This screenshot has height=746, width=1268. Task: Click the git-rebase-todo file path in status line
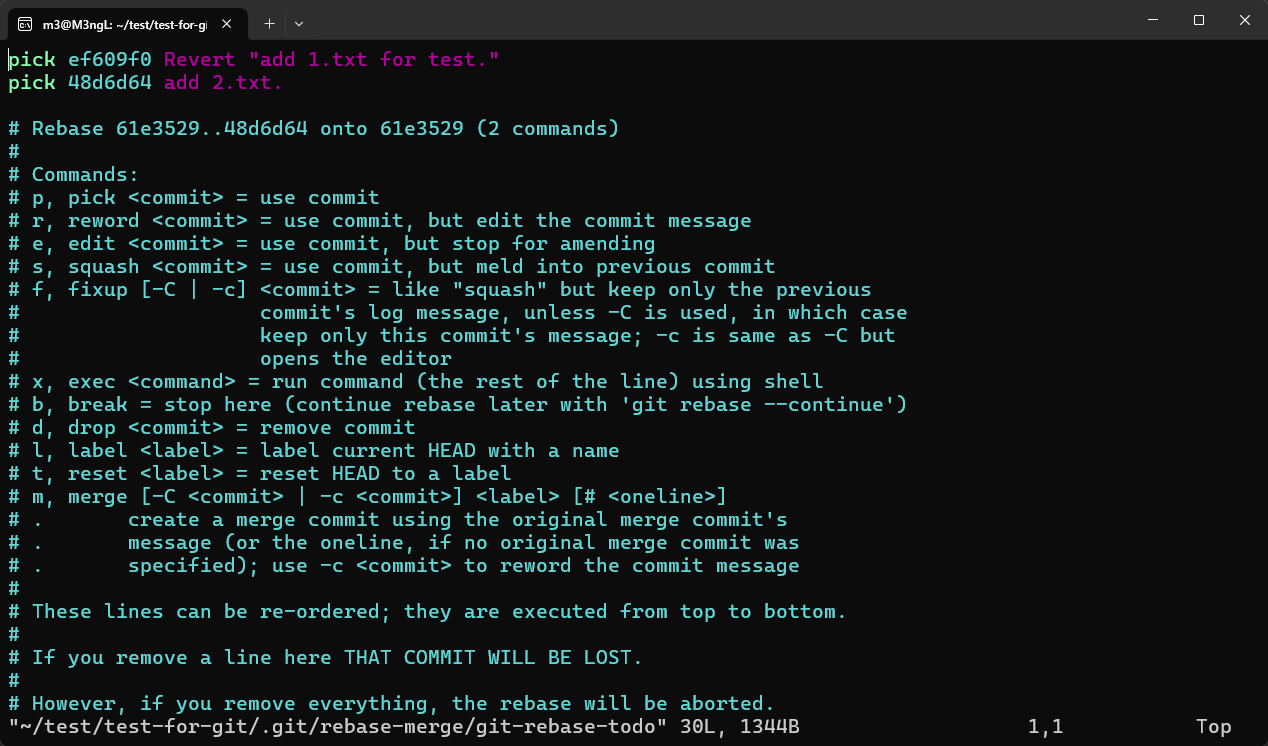(x=338, y=727)
